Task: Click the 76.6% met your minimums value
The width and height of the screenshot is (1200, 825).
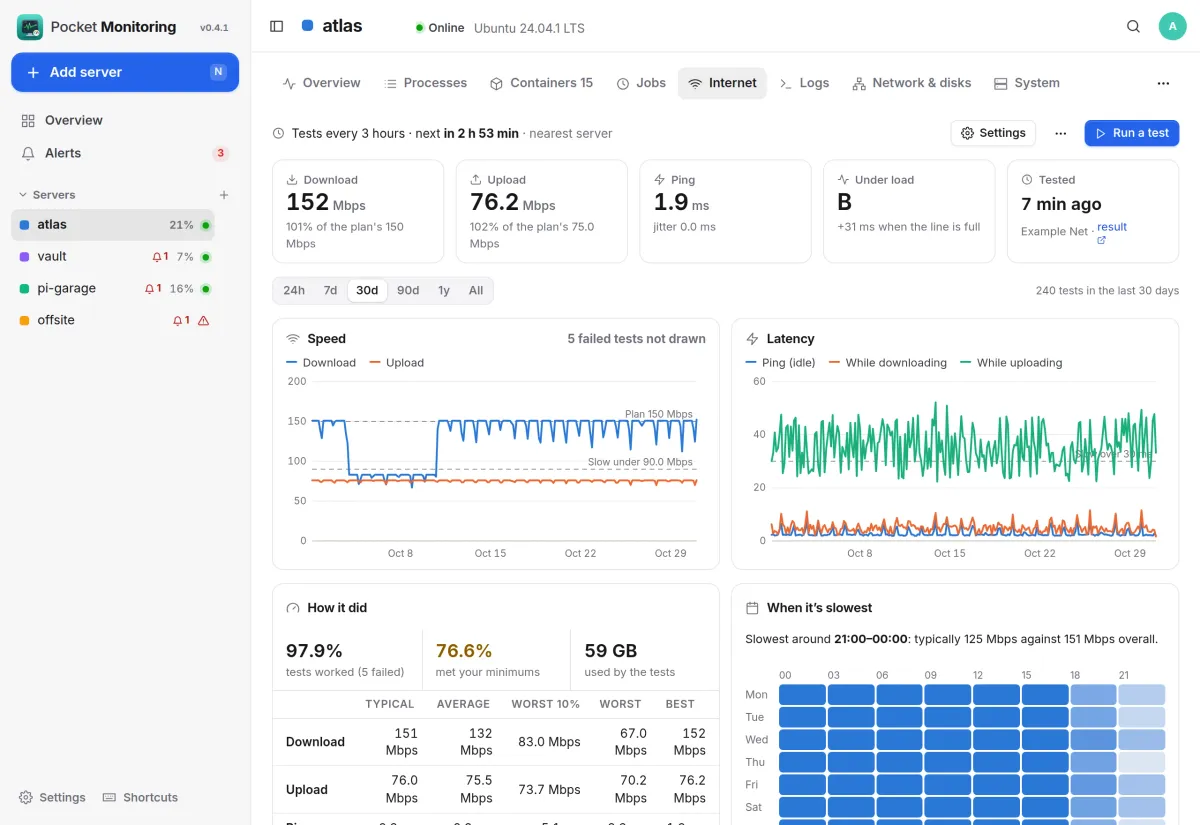Action: (464, 651)
